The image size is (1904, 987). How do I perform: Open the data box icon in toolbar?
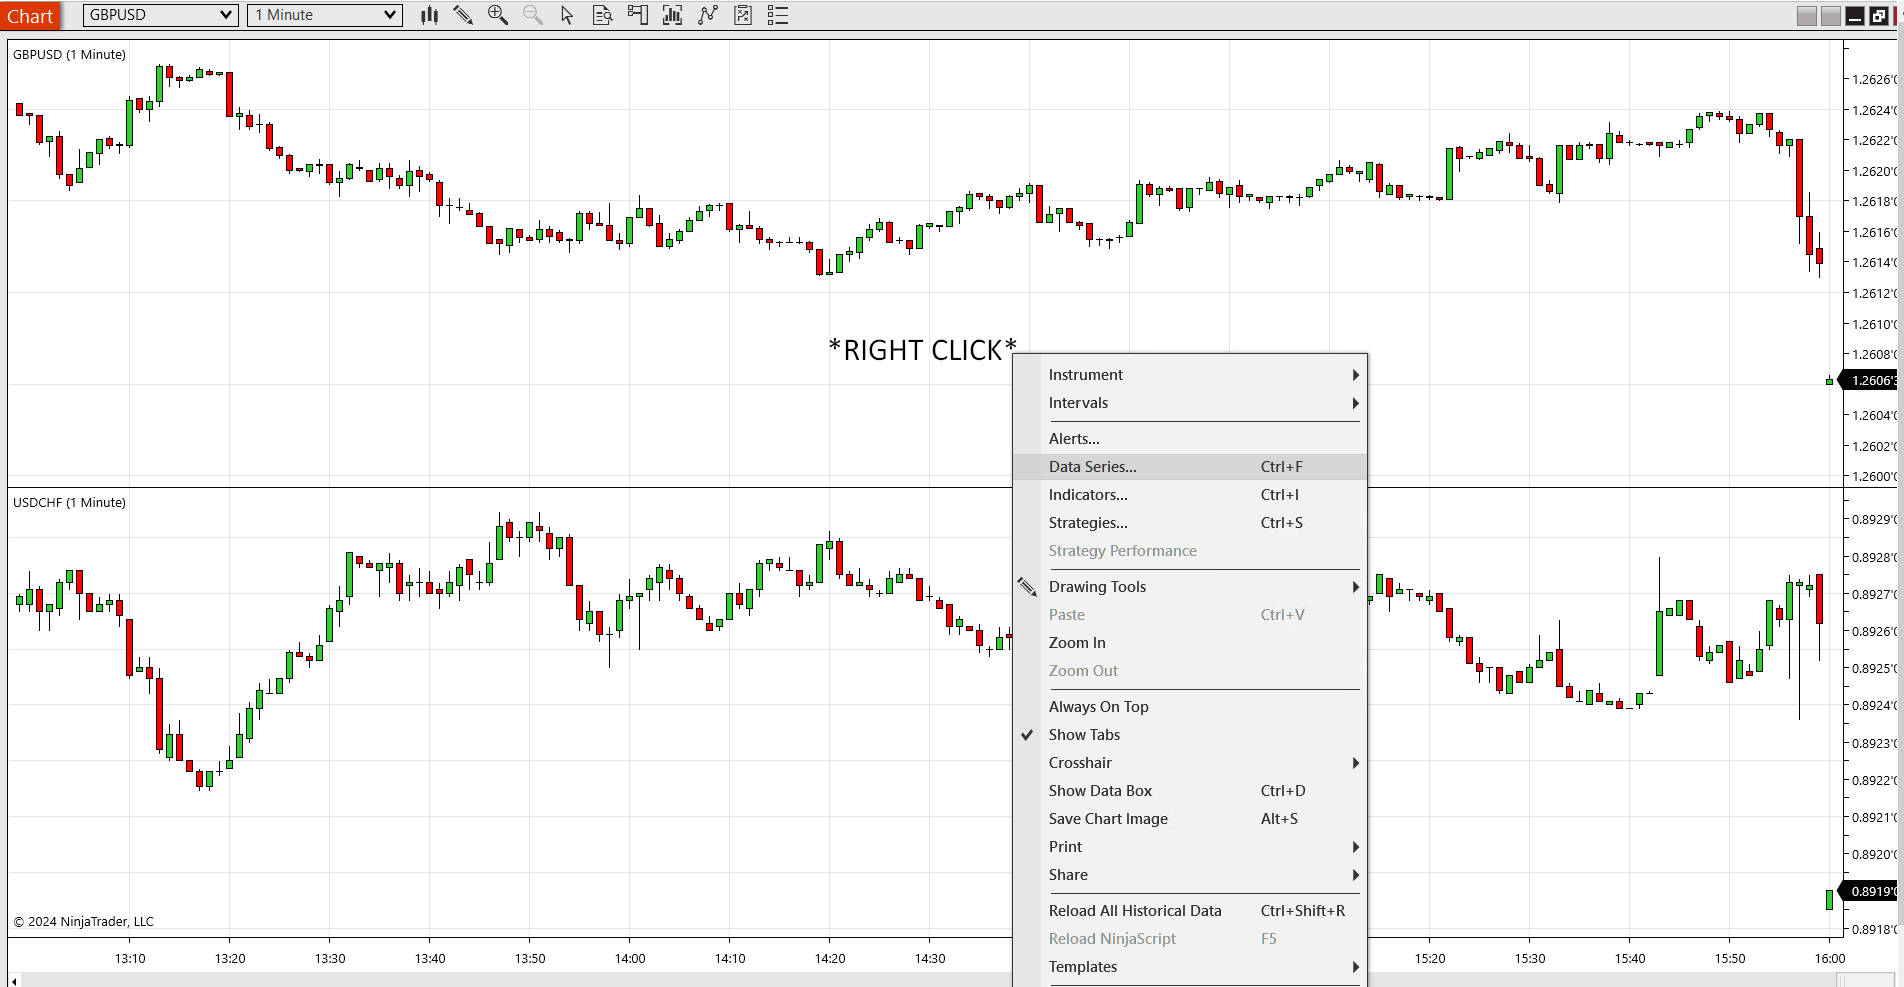pos(602,15)
